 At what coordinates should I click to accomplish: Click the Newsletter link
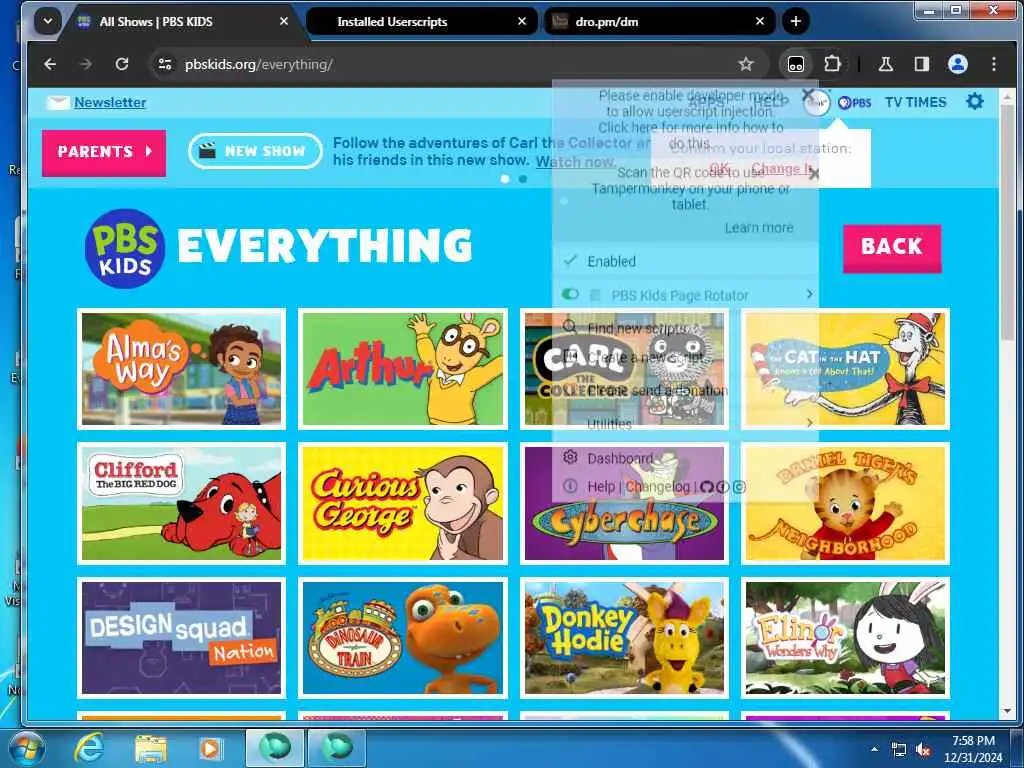click(110, 103)
